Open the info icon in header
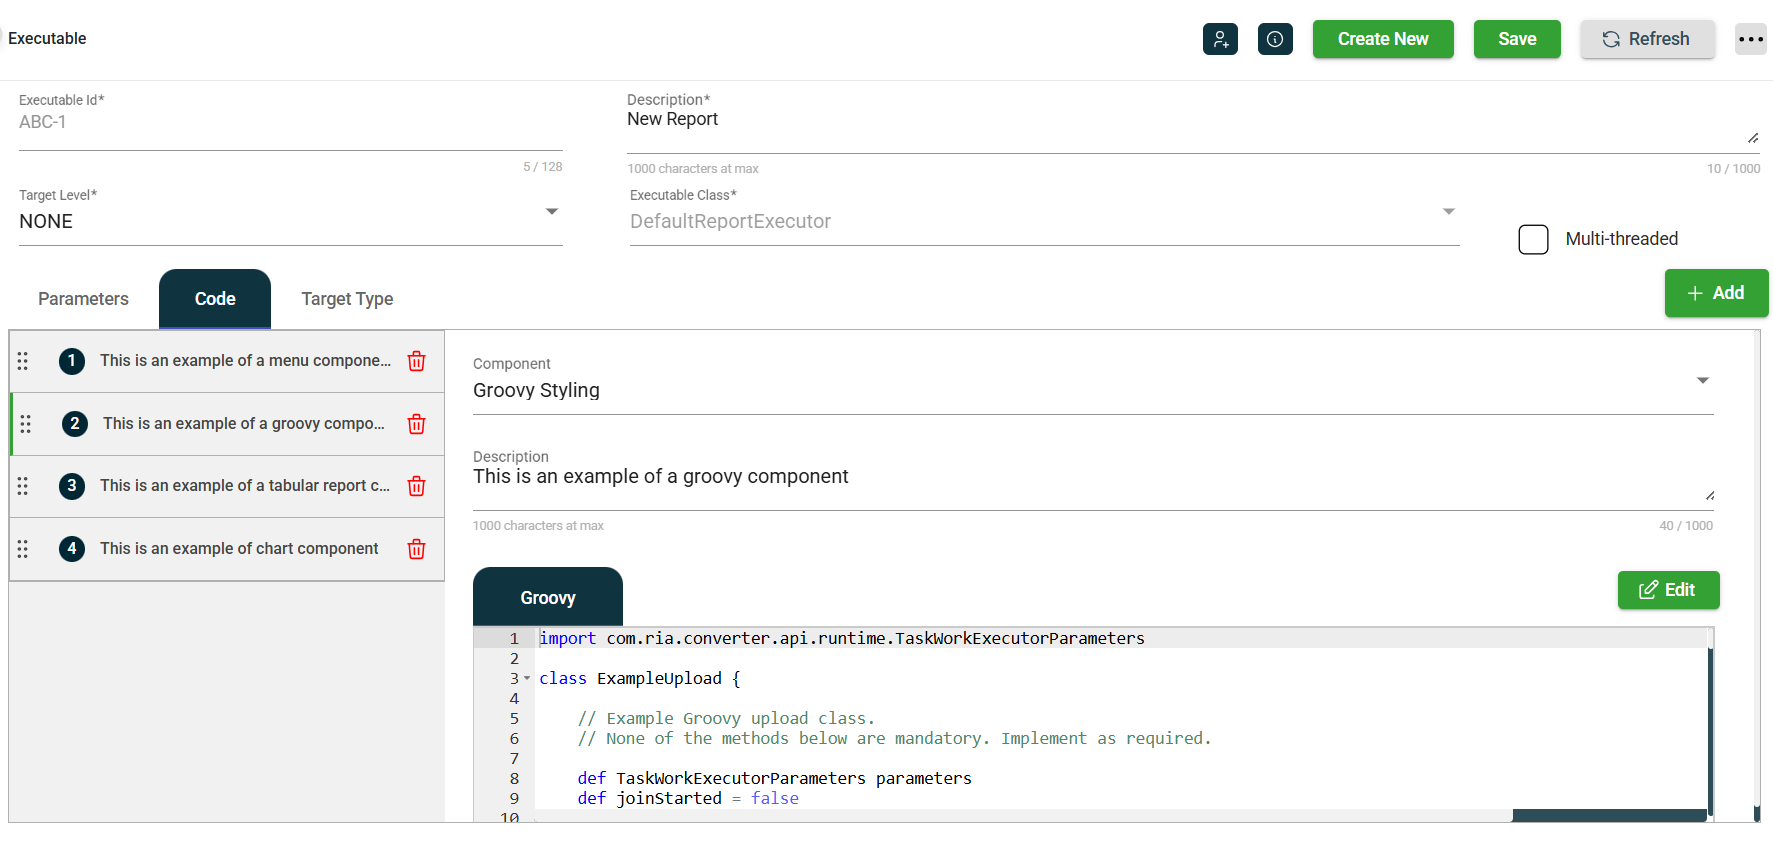This screenshot has height=865, width=1773. (1275, 39)
